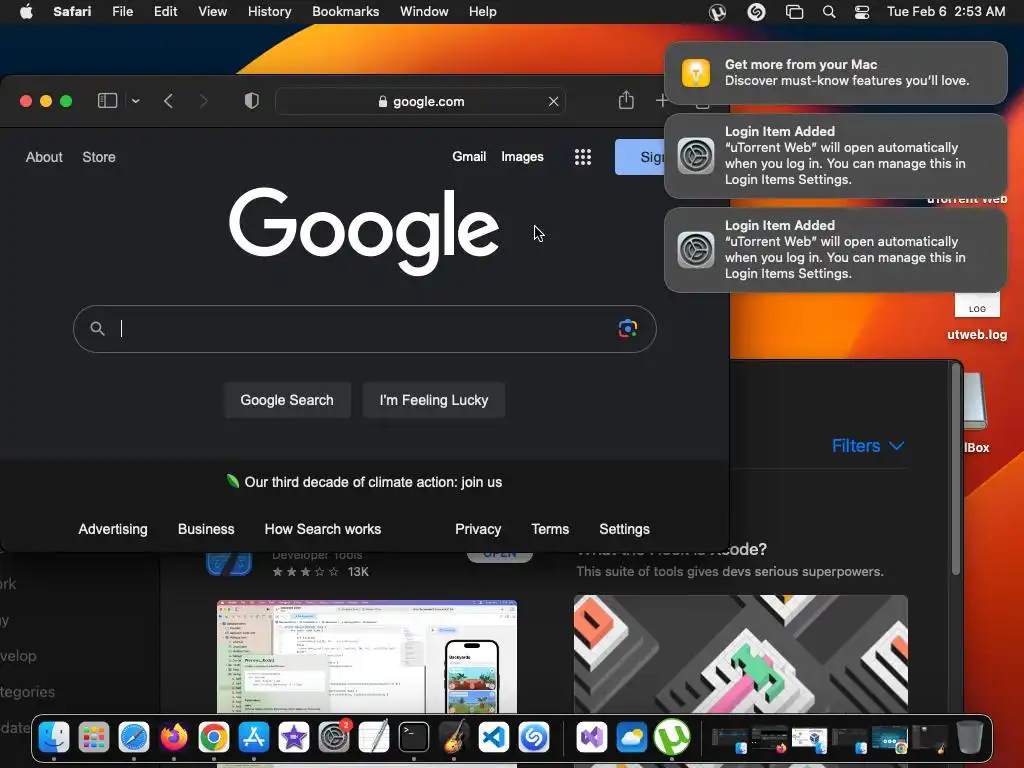Click the App Store window scrollbar
Image resolution: width=1024 pixels, height=768 pixels.
955,470
